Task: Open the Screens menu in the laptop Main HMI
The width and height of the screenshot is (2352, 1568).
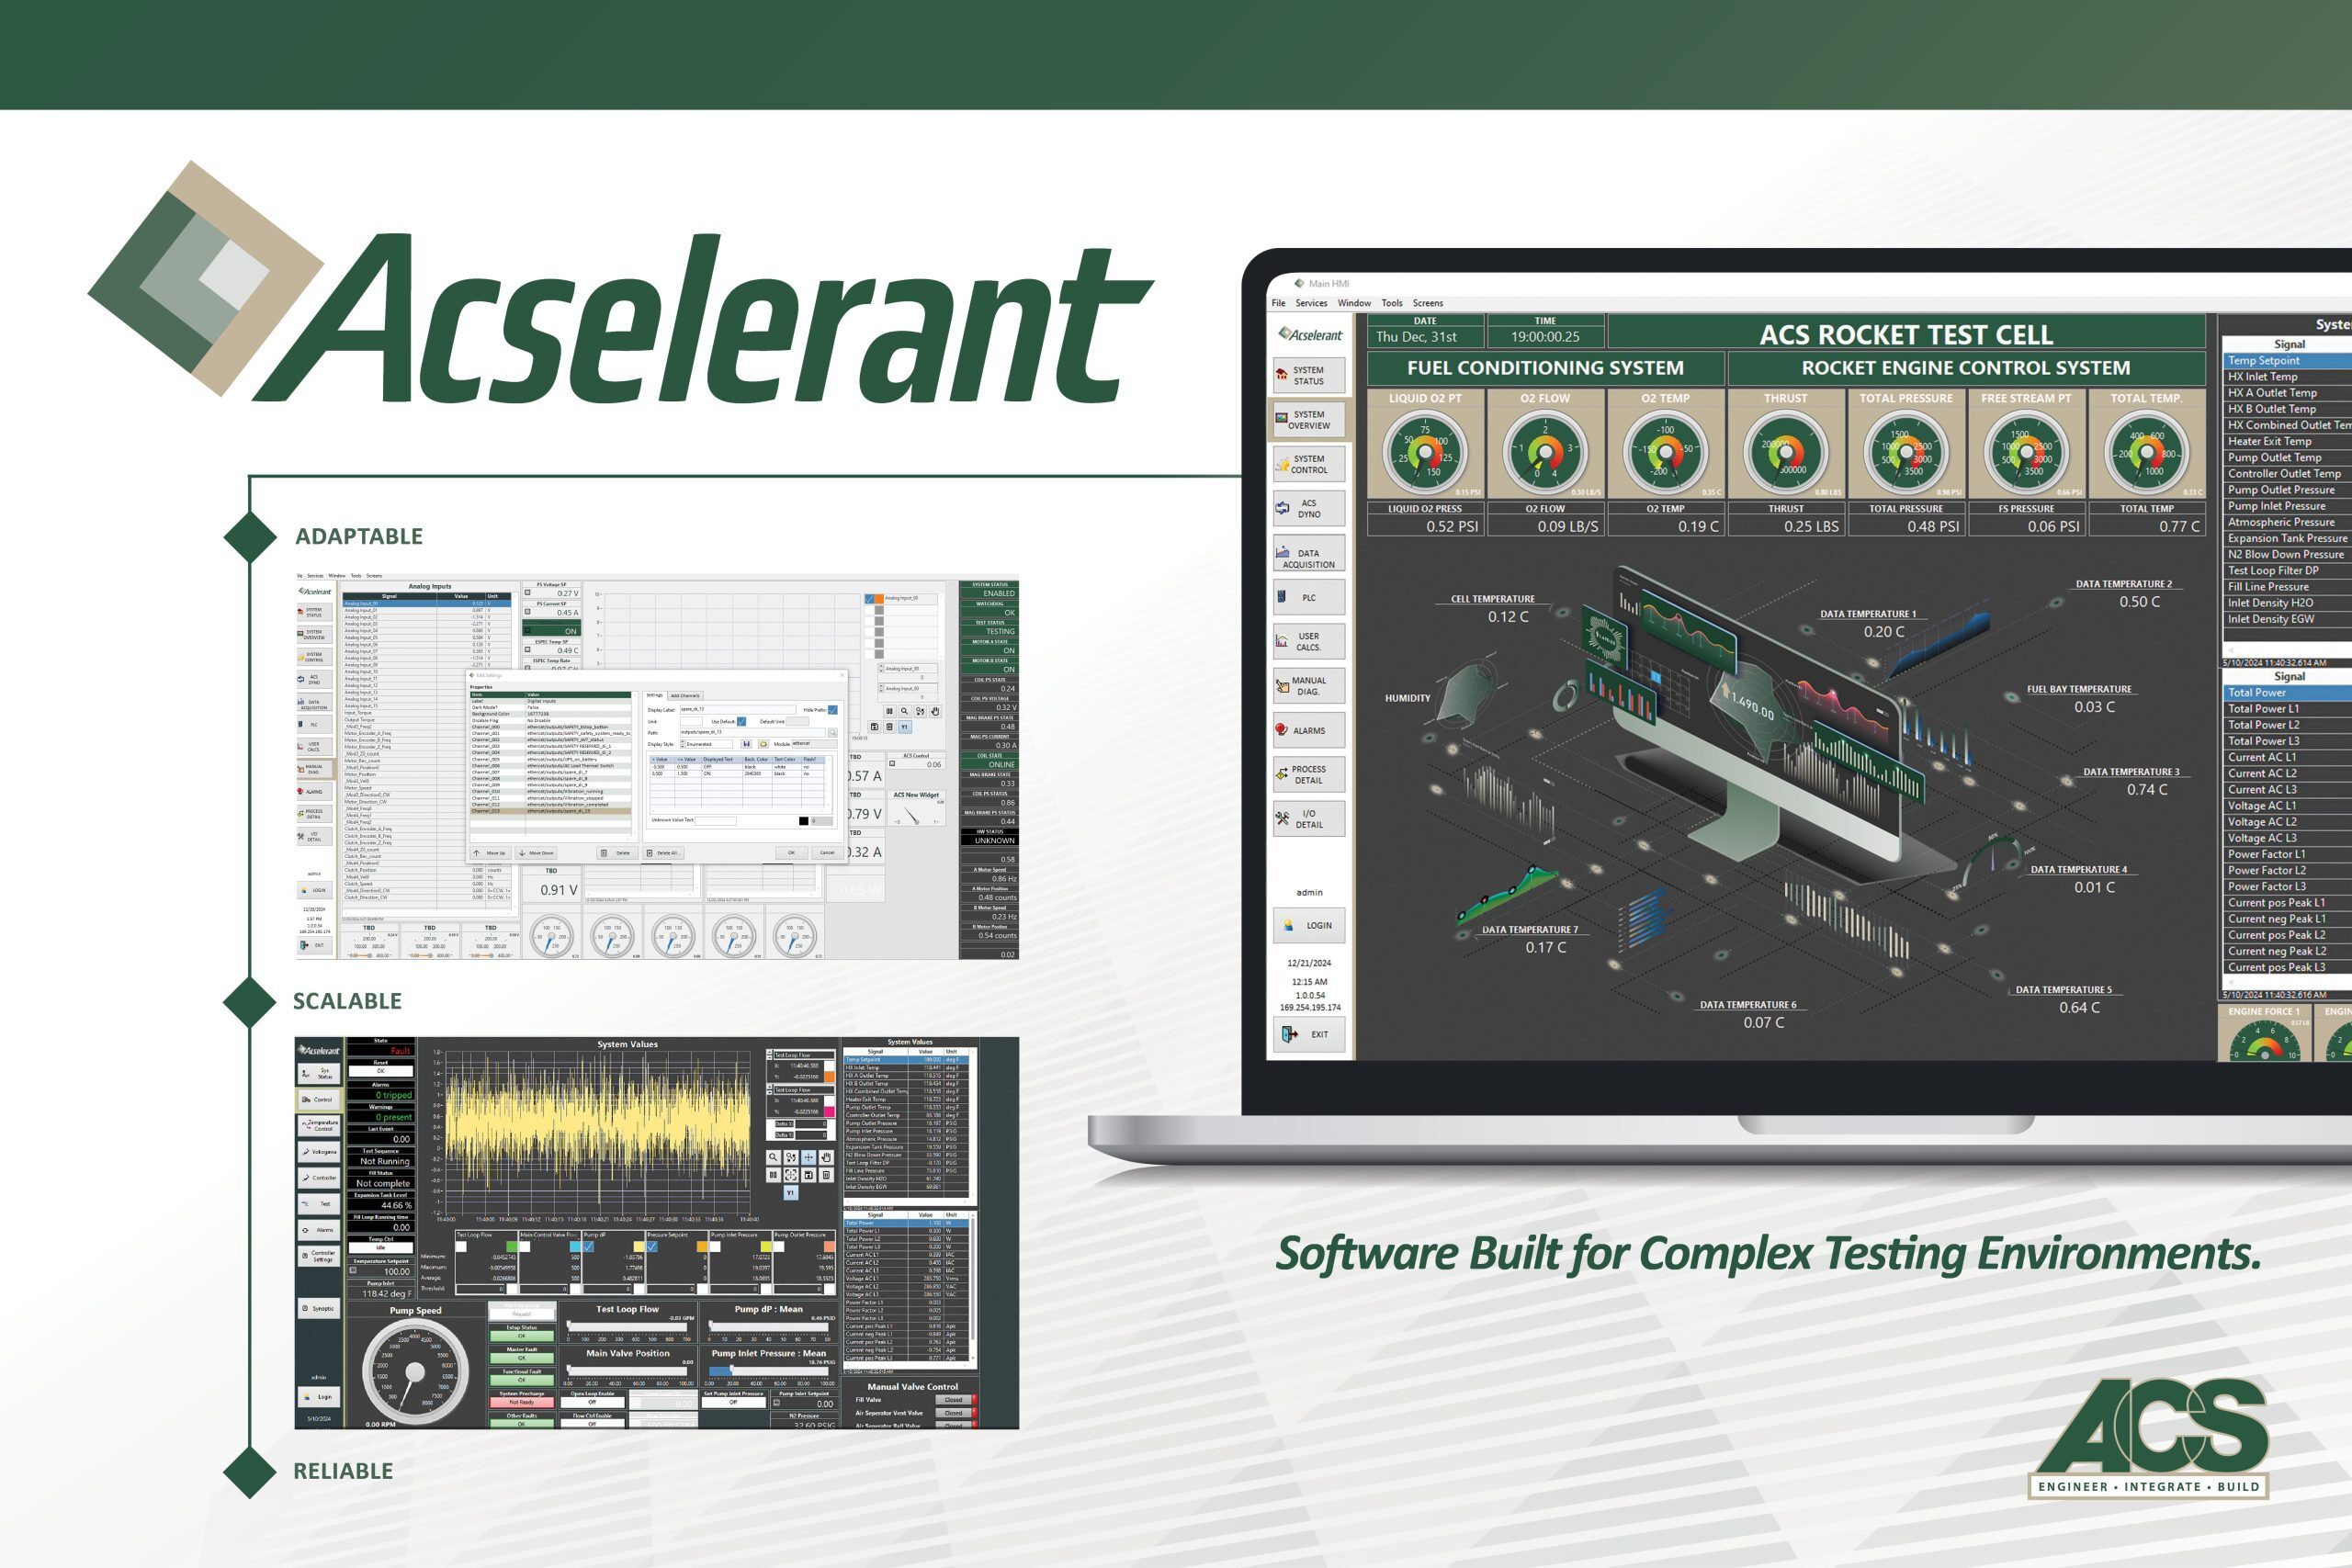Action: pyautogui.click(x=1428, y=303)
